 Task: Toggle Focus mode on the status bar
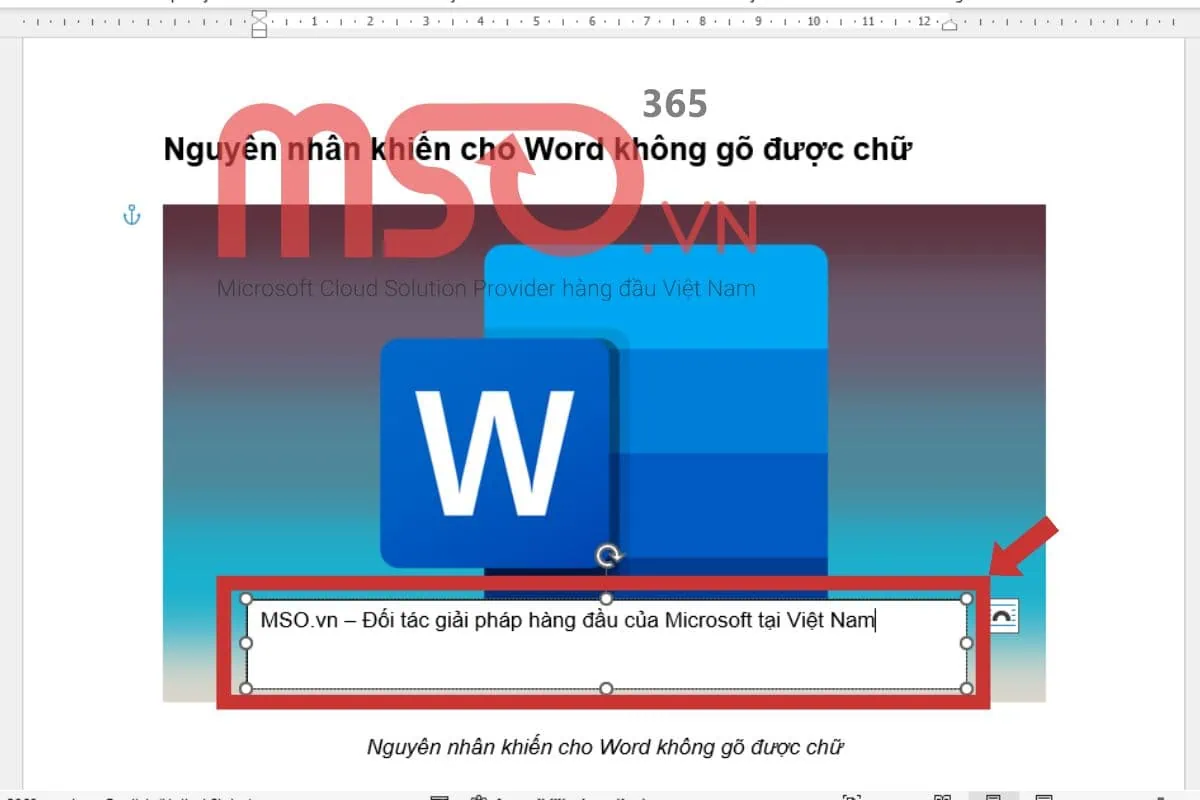(x=852, y=797)
